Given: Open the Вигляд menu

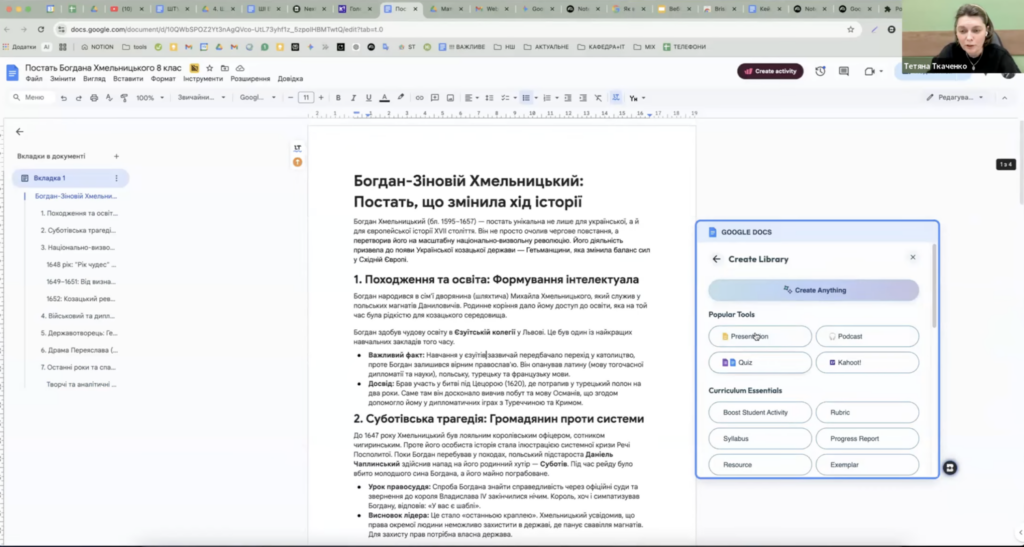Looking at the screenshot, I should coord(94,79).
